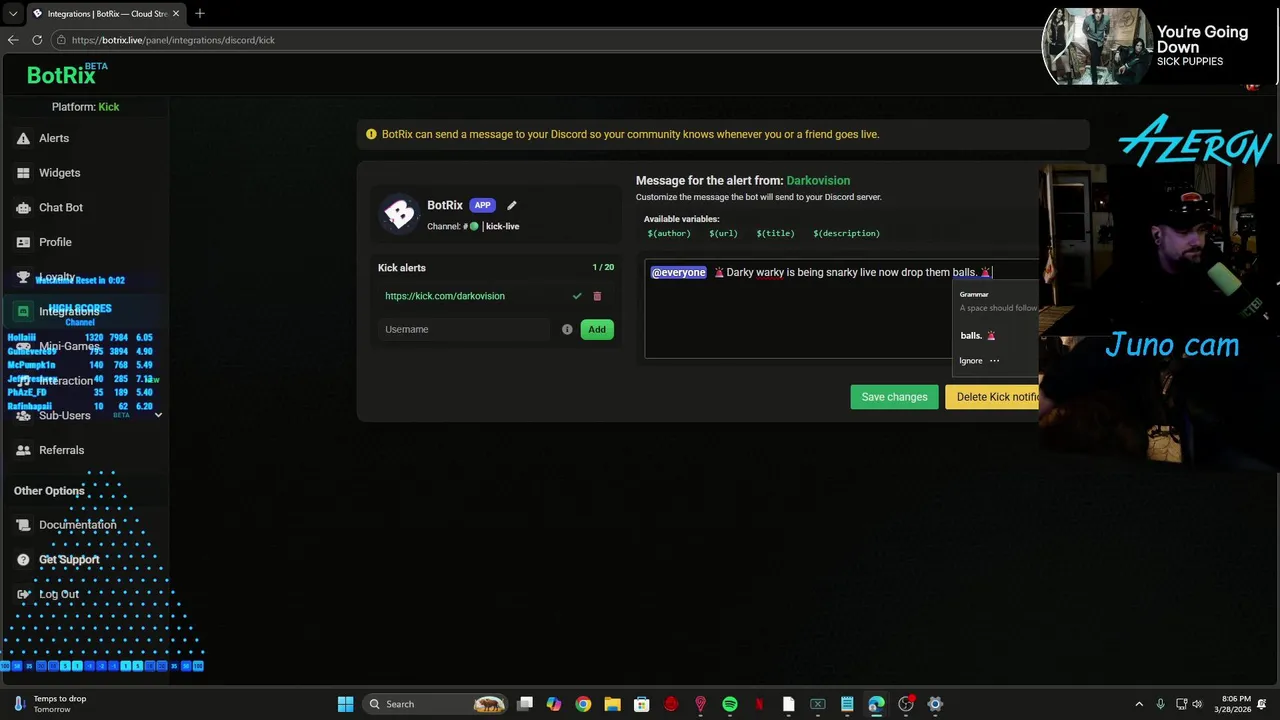Reload the page with refresh icon
The image size is (1280, 720).
(x=37, y=40)
